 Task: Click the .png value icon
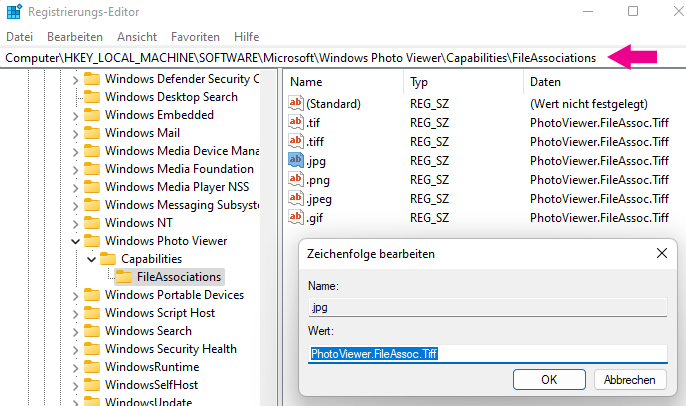(295, 179)
